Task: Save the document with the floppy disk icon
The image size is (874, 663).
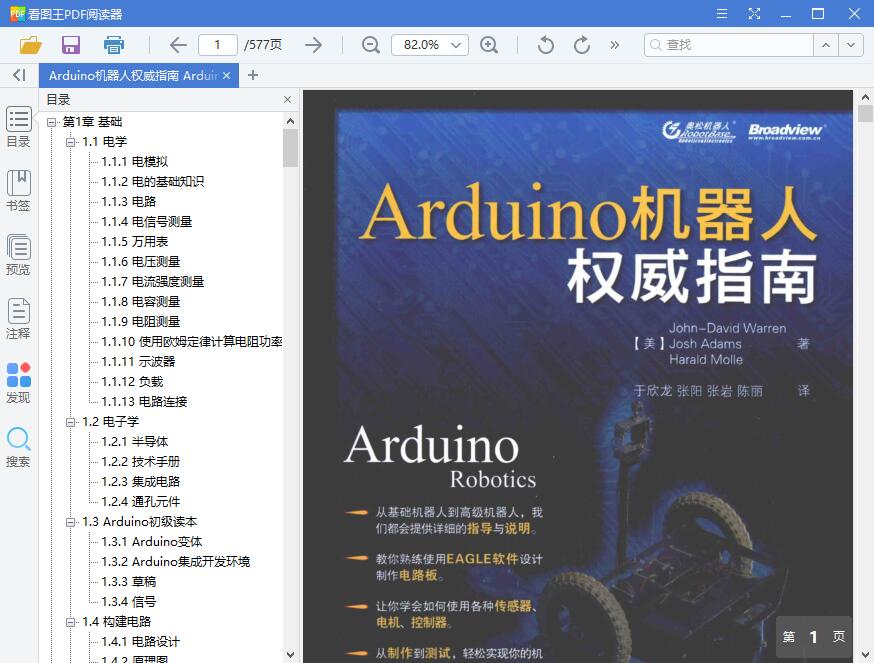Action: (71, 45)
